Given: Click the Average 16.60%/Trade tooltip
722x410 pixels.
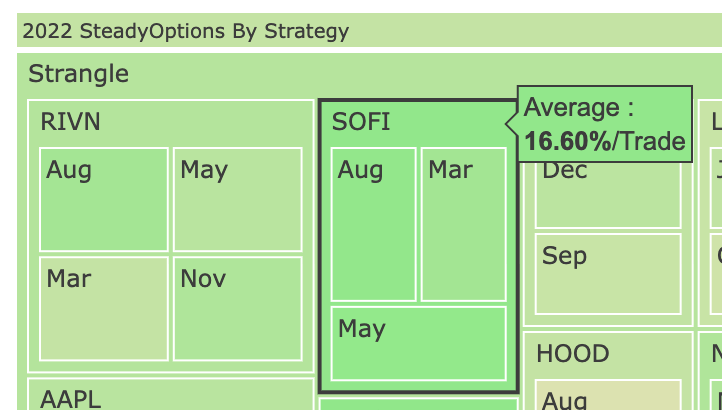Looking at the screenshot, I should pos(605,124).
